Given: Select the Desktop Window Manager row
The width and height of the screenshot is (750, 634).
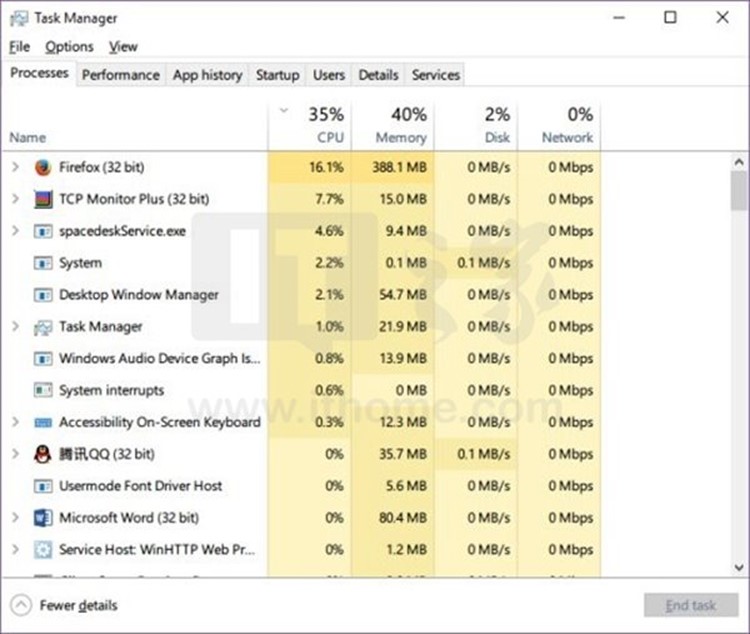Looking at the screenshot, I should point(138,295).
